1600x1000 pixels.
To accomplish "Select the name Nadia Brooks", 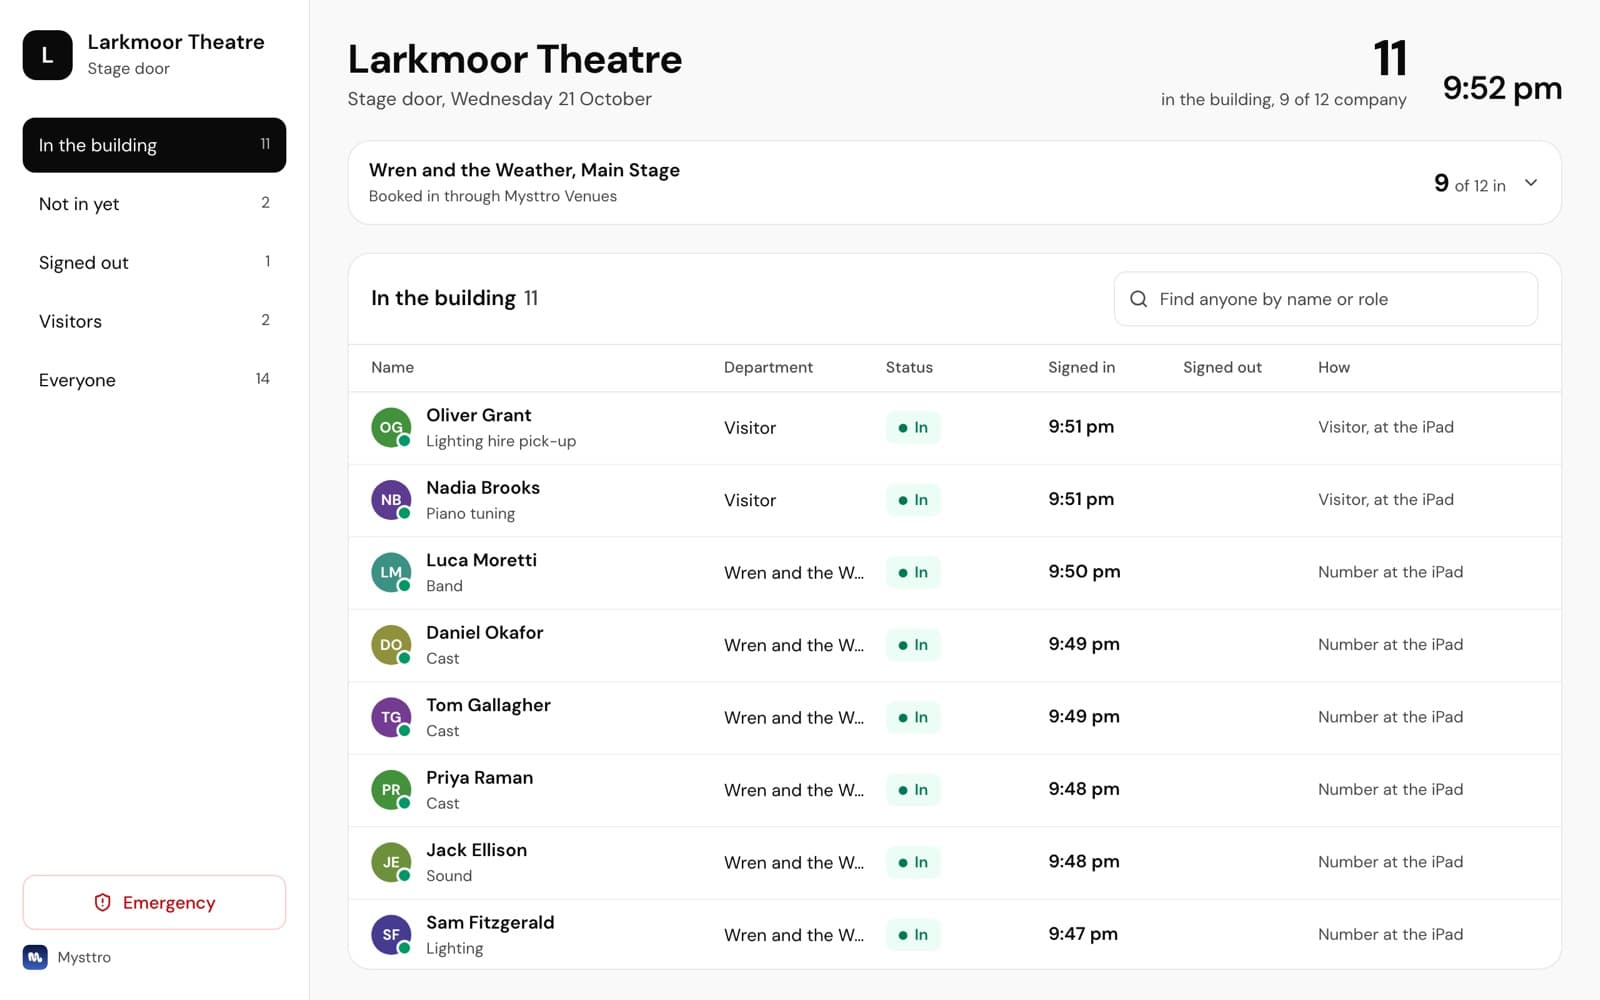I will [483, 487].
